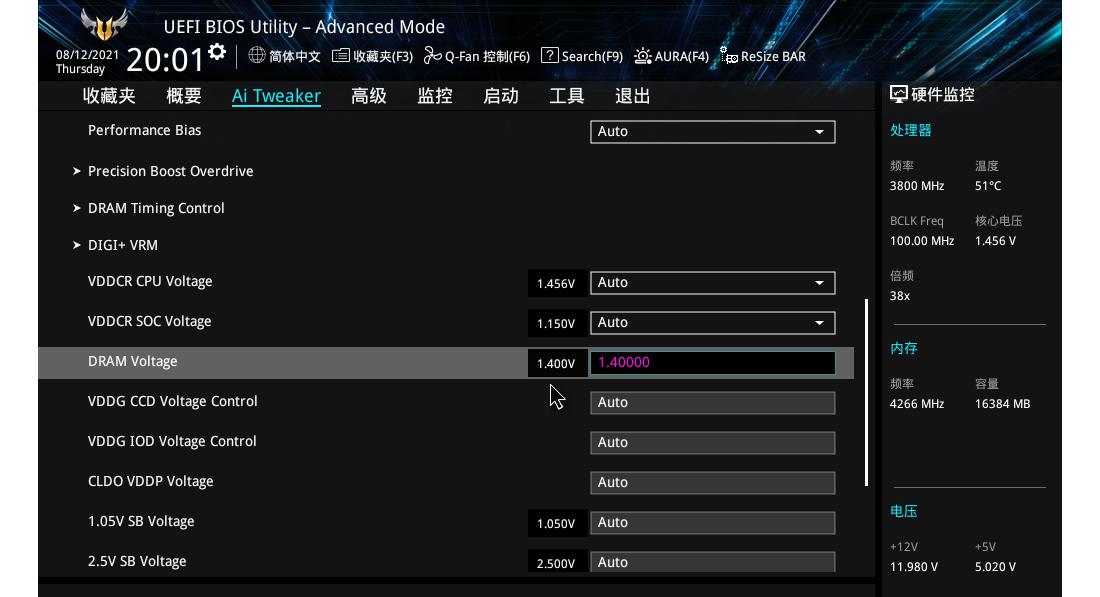Open the VDDCR CPU Voltage dropdown
Viewport: 1100px width, 597px height.
712,283
